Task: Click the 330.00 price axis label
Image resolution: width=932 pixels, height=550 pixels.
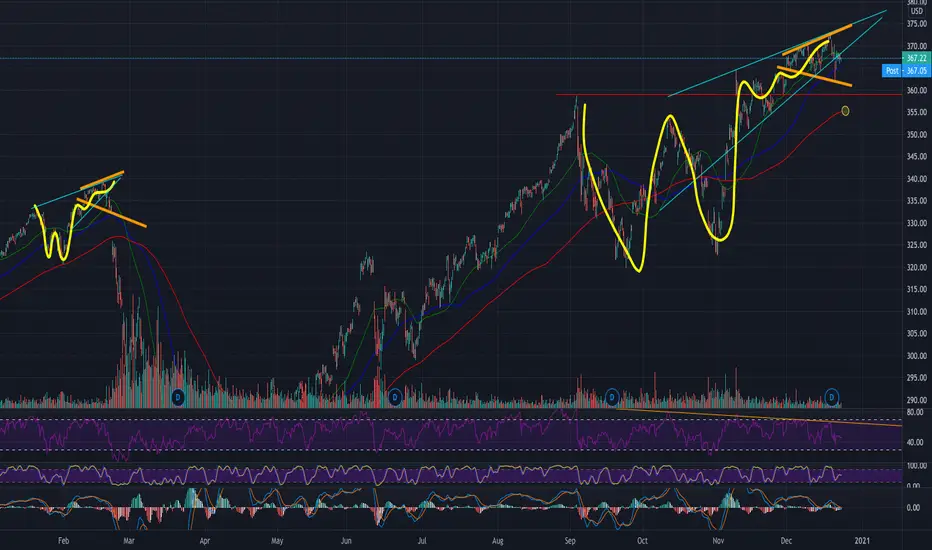Action: click(x=917, y=223)
